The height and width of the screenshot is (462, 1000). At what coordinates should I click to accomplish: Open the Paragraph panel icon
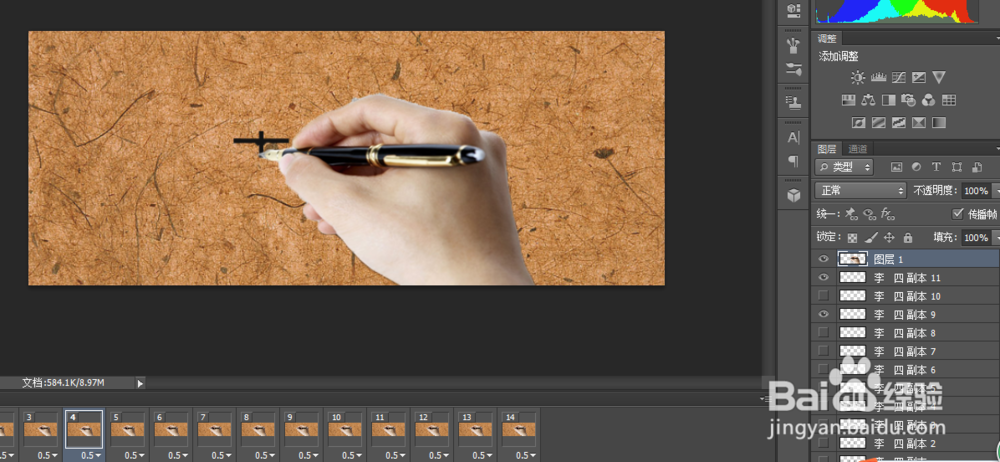pyautogui.click(x=793, y=161)
